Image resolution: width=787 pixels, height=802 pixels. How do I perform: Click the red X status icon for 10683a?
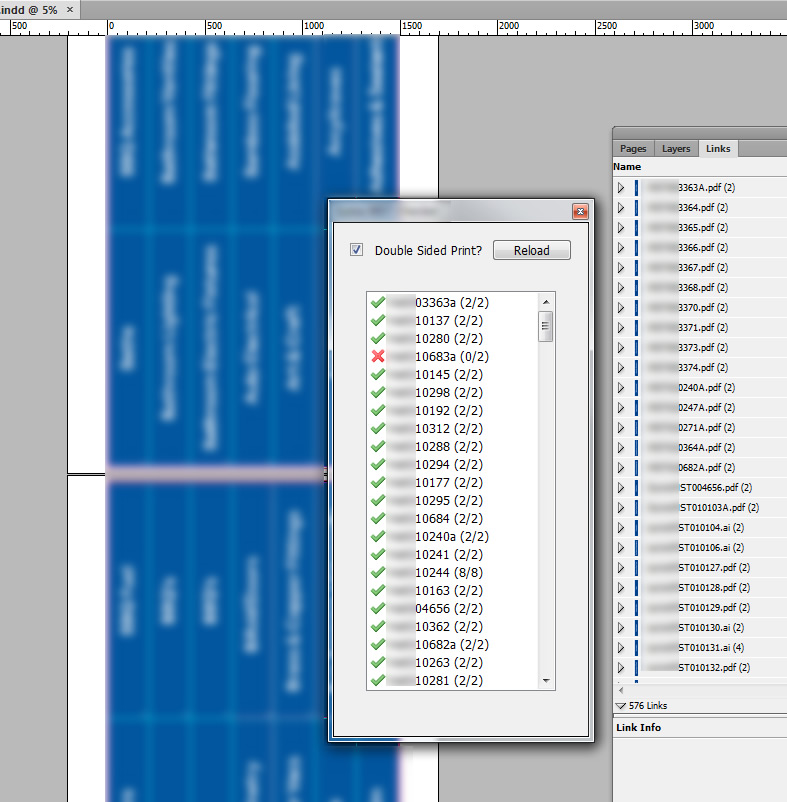coord(378,356)
